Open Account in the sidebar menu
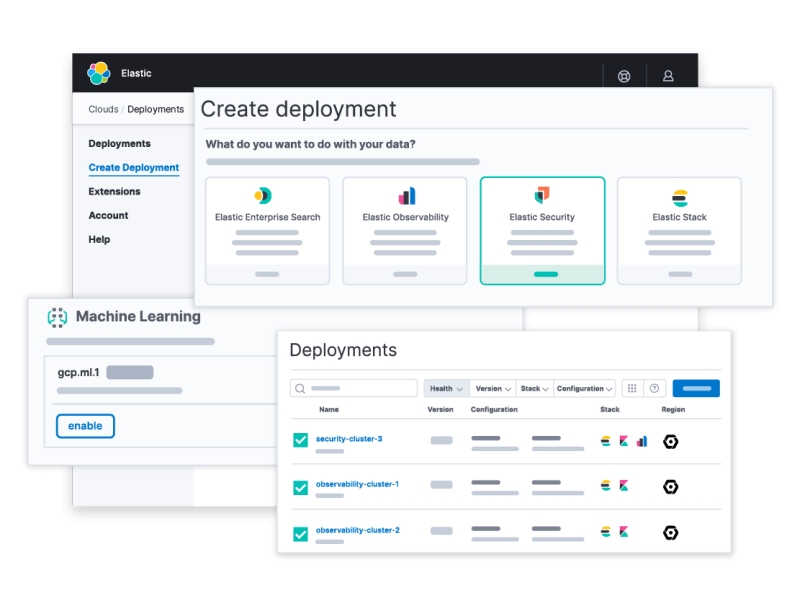Image resolution: width=800 pixels, height=605 pixels. [108, 216]
